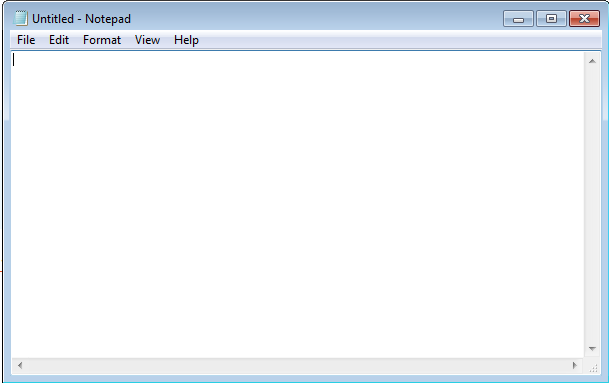
Task: Open the File menu
Action: [26, 40]
